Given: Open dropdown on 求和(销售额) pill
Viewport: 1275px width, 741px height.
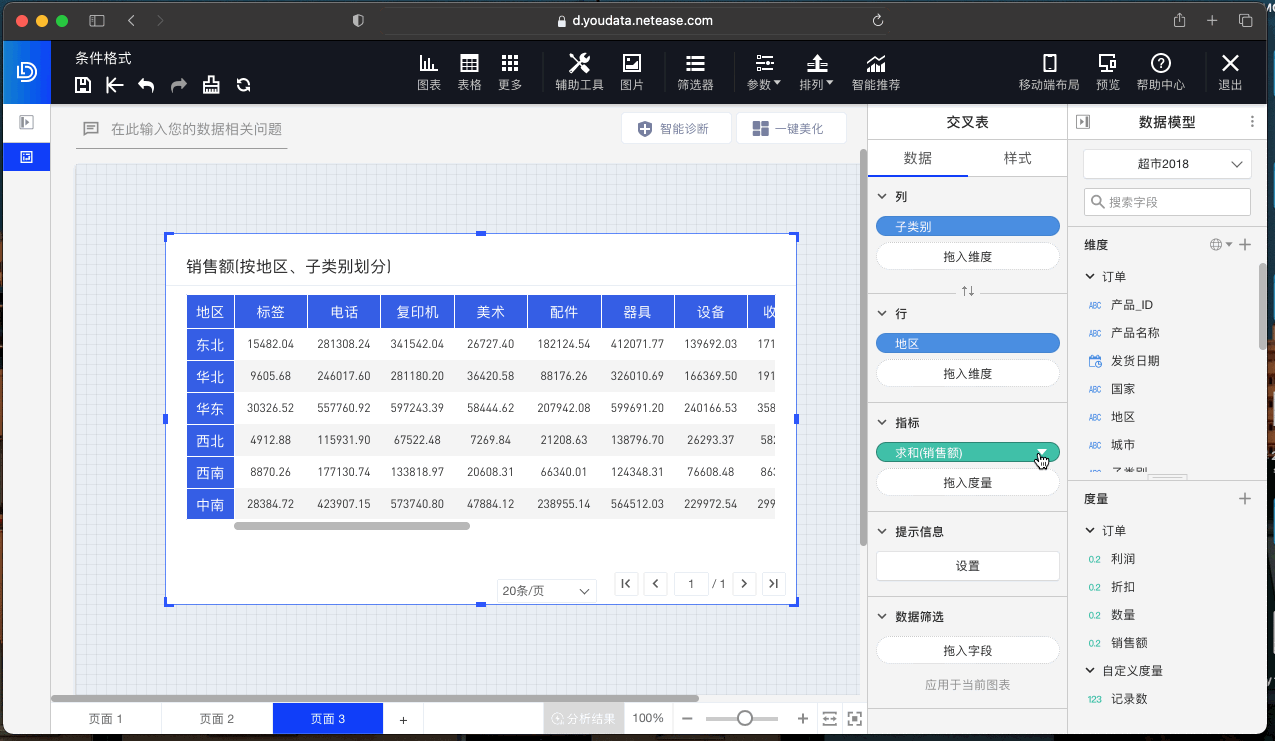Looking at the screenshot, I should coord(1042,453).
